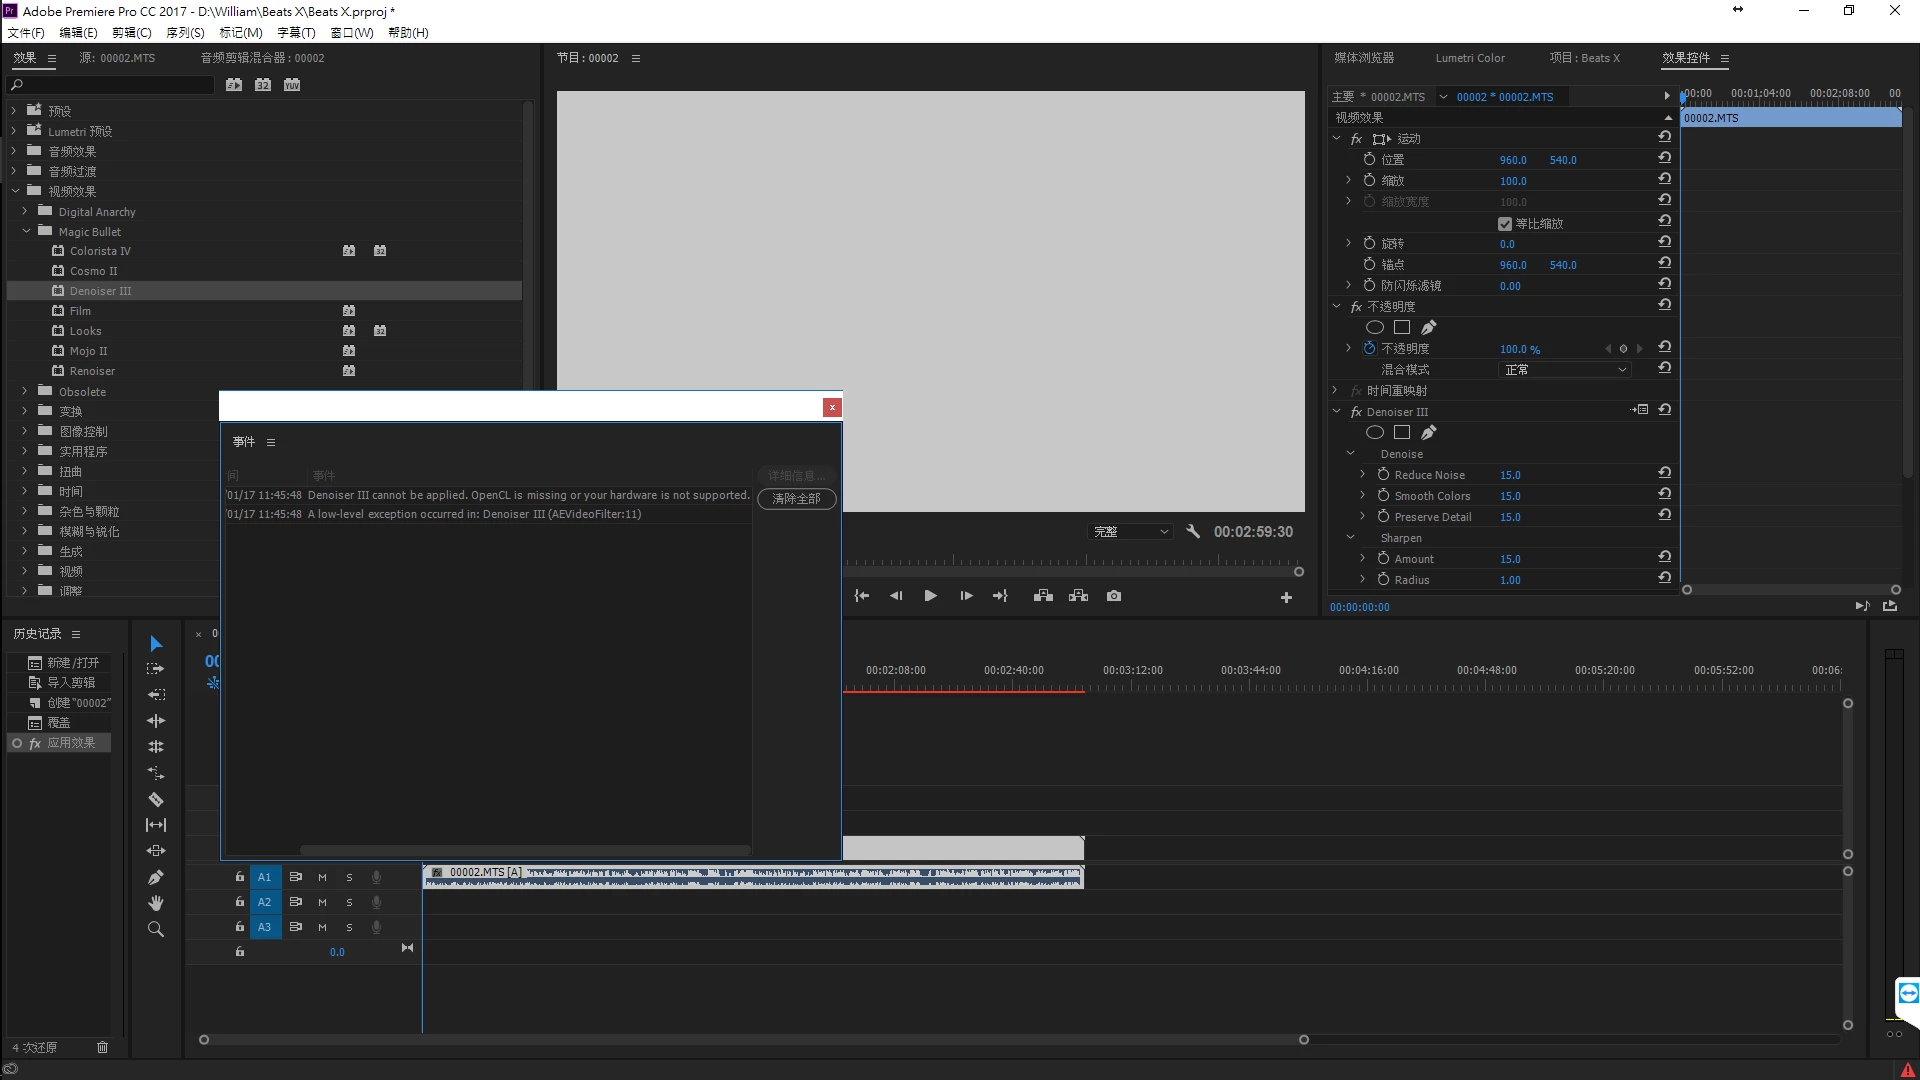Viewport: 1920px width, 1080px height.
Task: Click the Export Frame camera icon
Action: pyautogui.click(x=1114, y=596)
